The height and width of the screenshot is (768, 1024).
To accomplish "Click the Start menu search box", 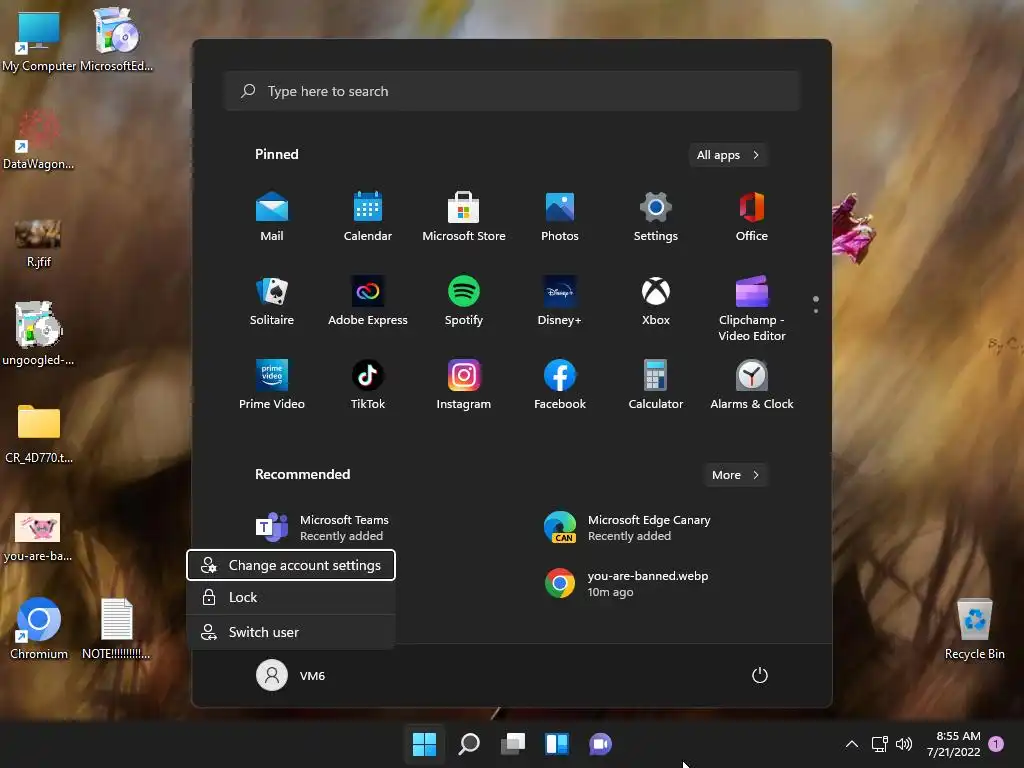I will (513, 91).
